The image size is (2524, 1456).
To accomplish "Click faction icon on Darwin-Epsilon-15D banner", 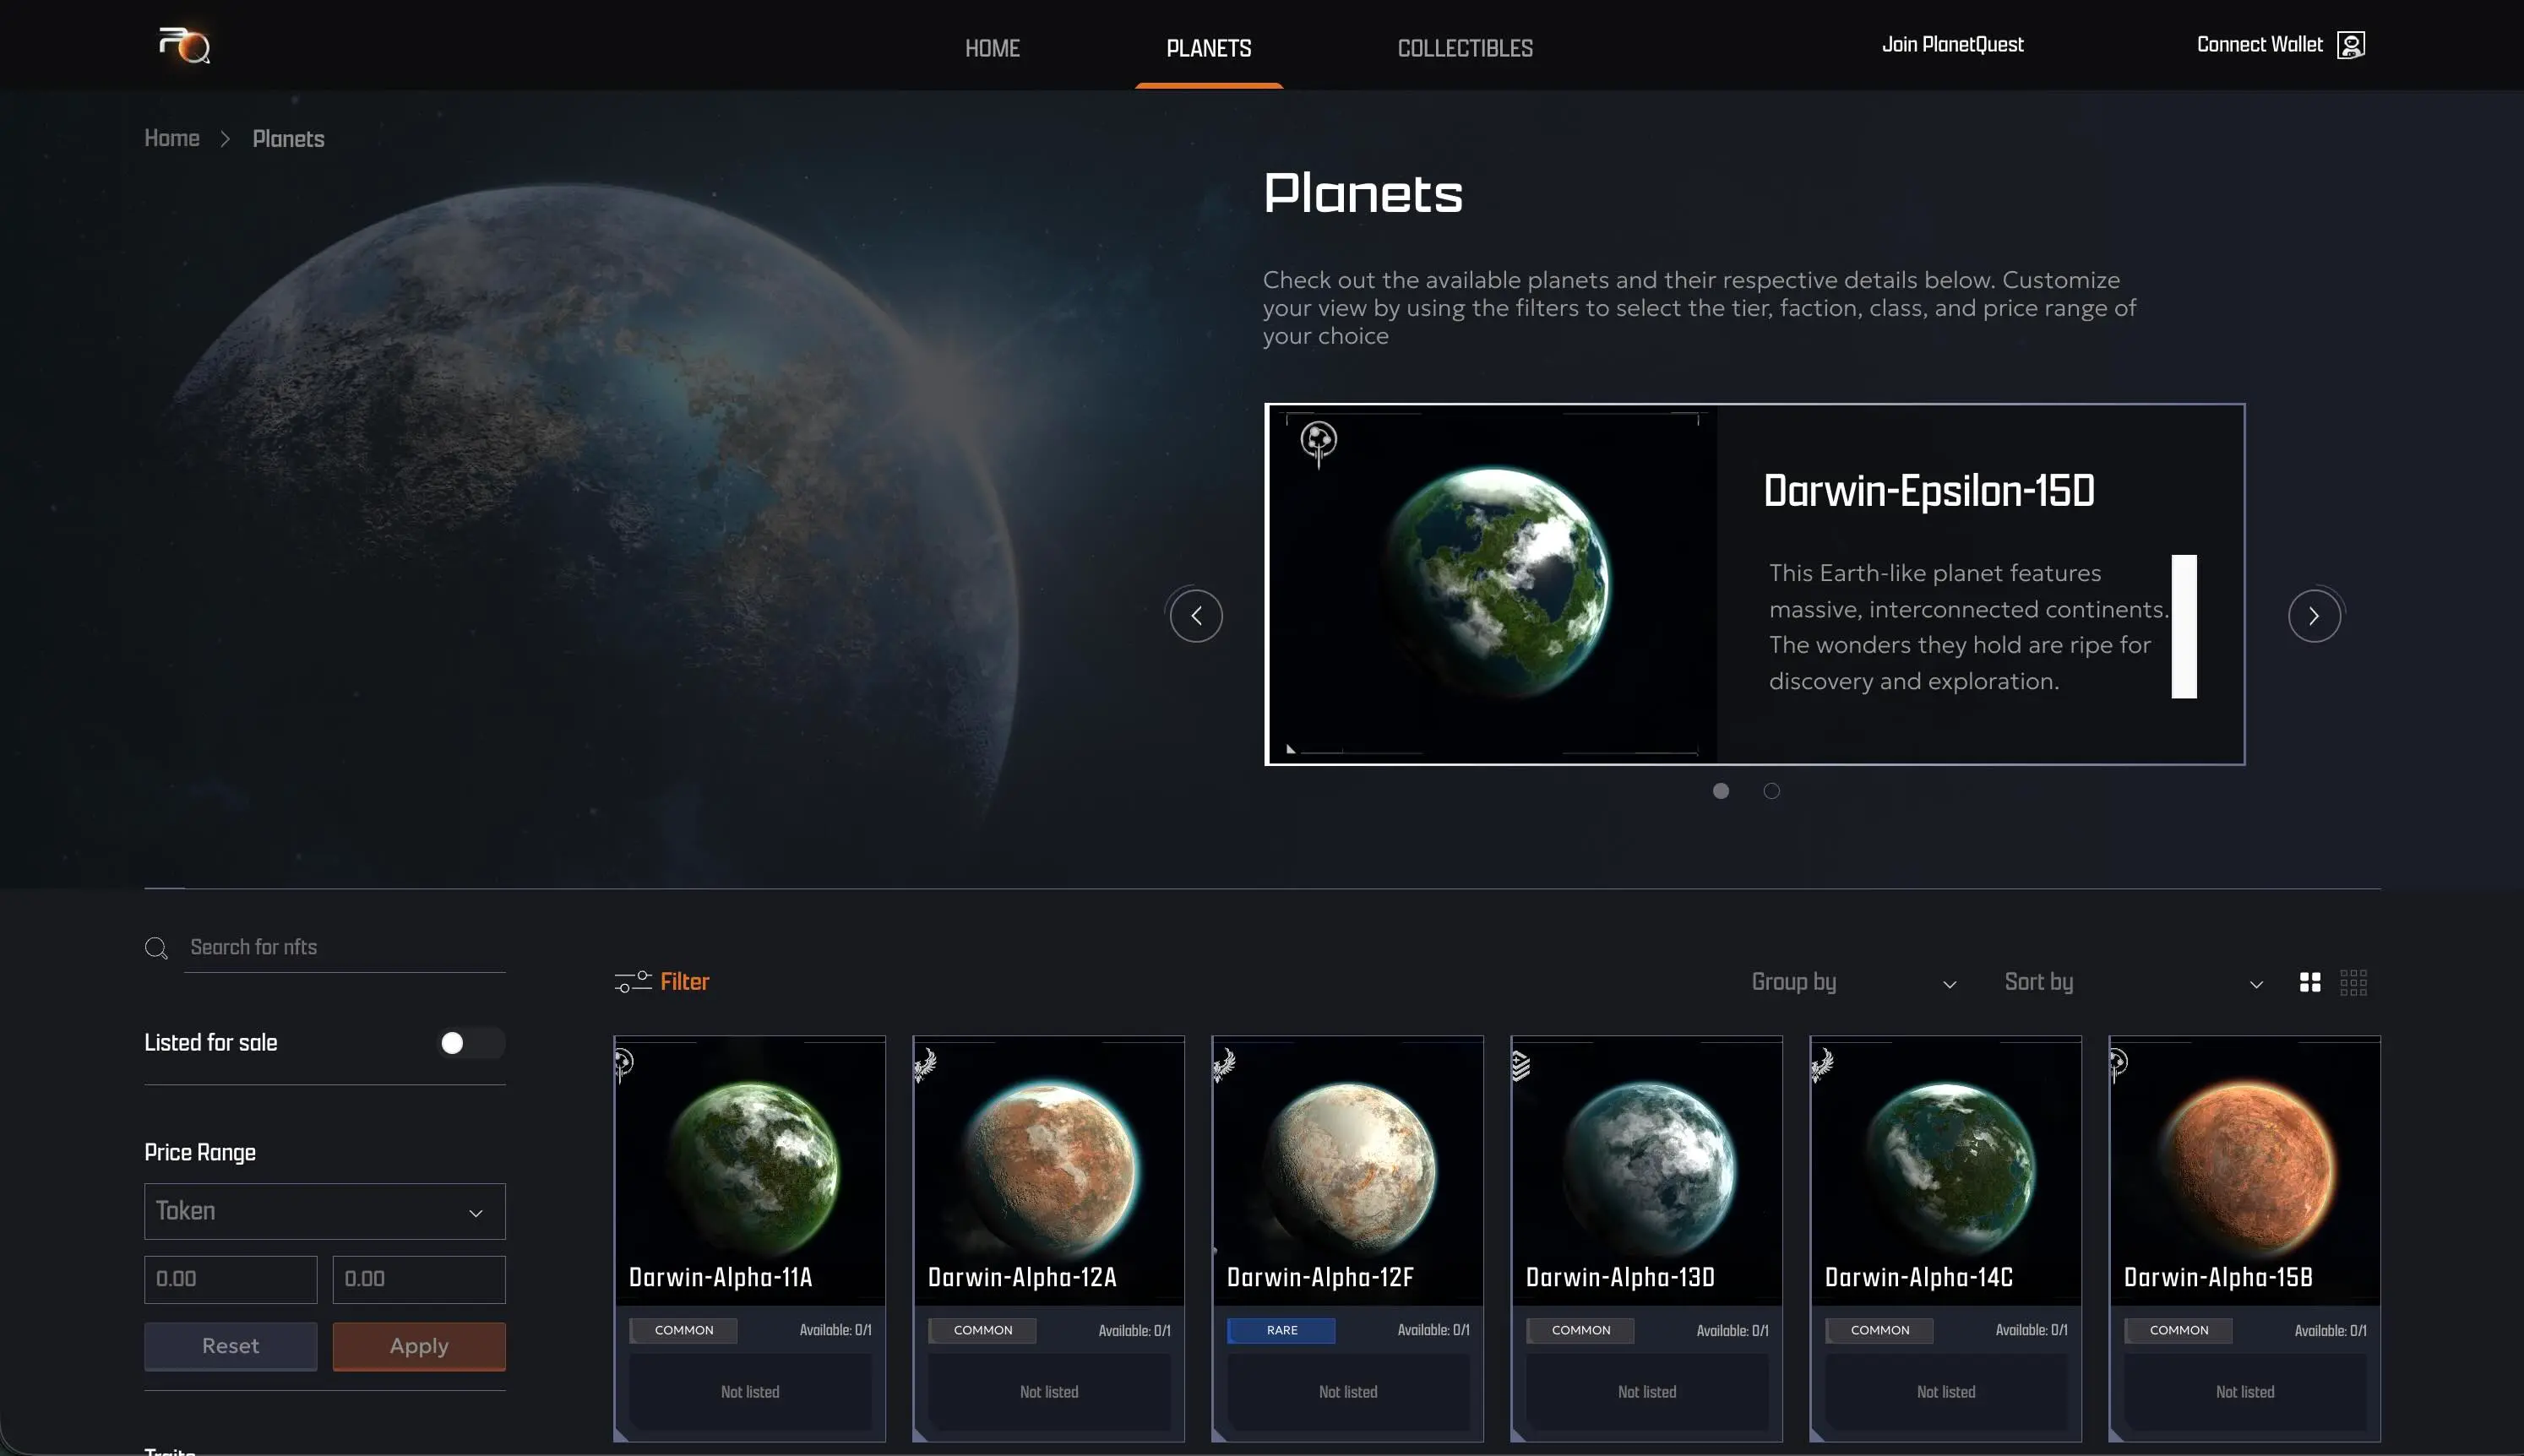I will pos(1318,443).
